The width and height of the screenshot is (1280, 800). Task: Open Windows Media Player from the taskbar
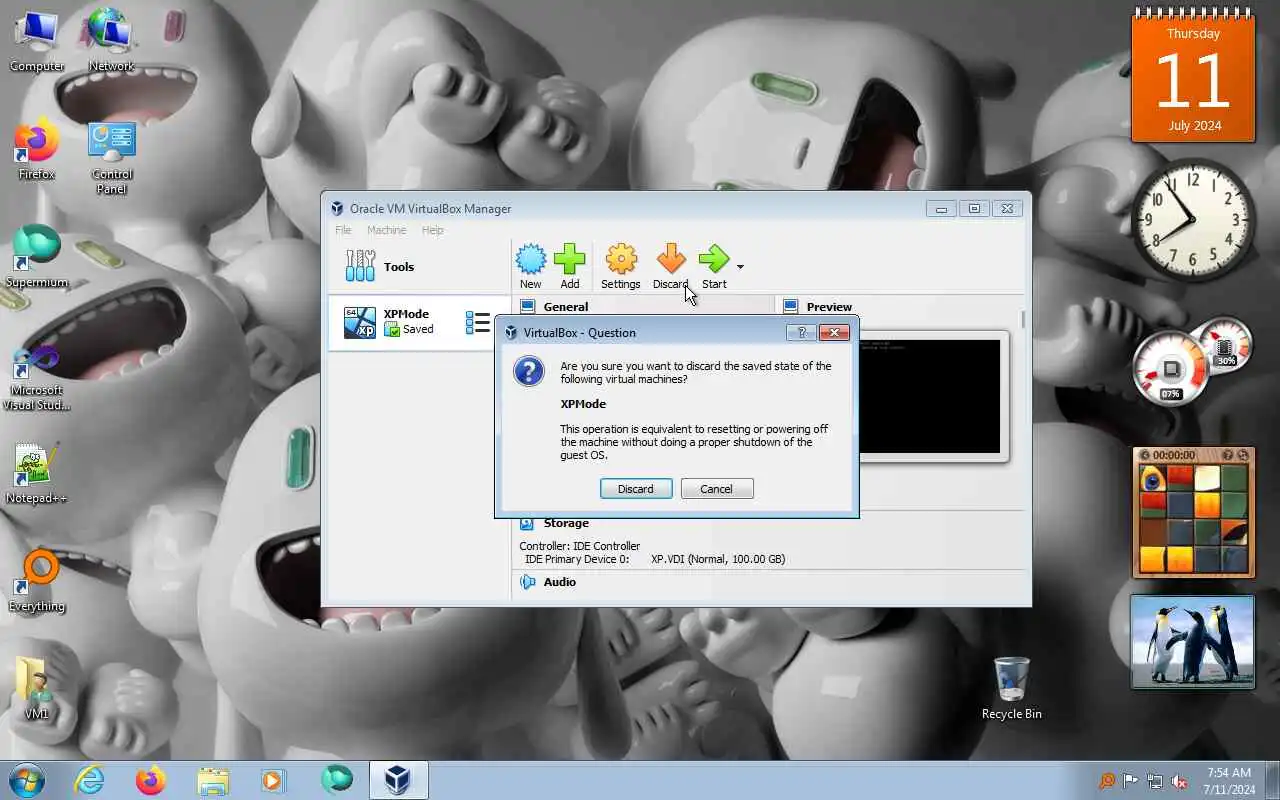[x=274, y=780]
